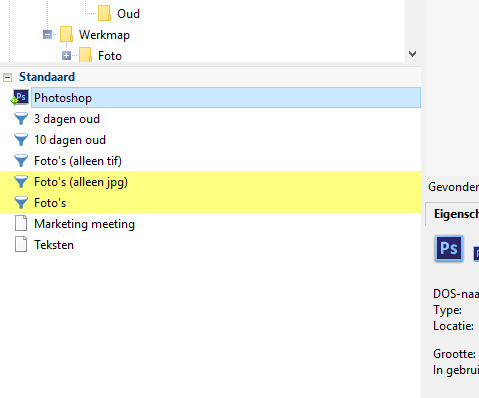This screenshot has height=398, width=479.
Task: Select the Teksten entry
Action: (x=54, y=245)
